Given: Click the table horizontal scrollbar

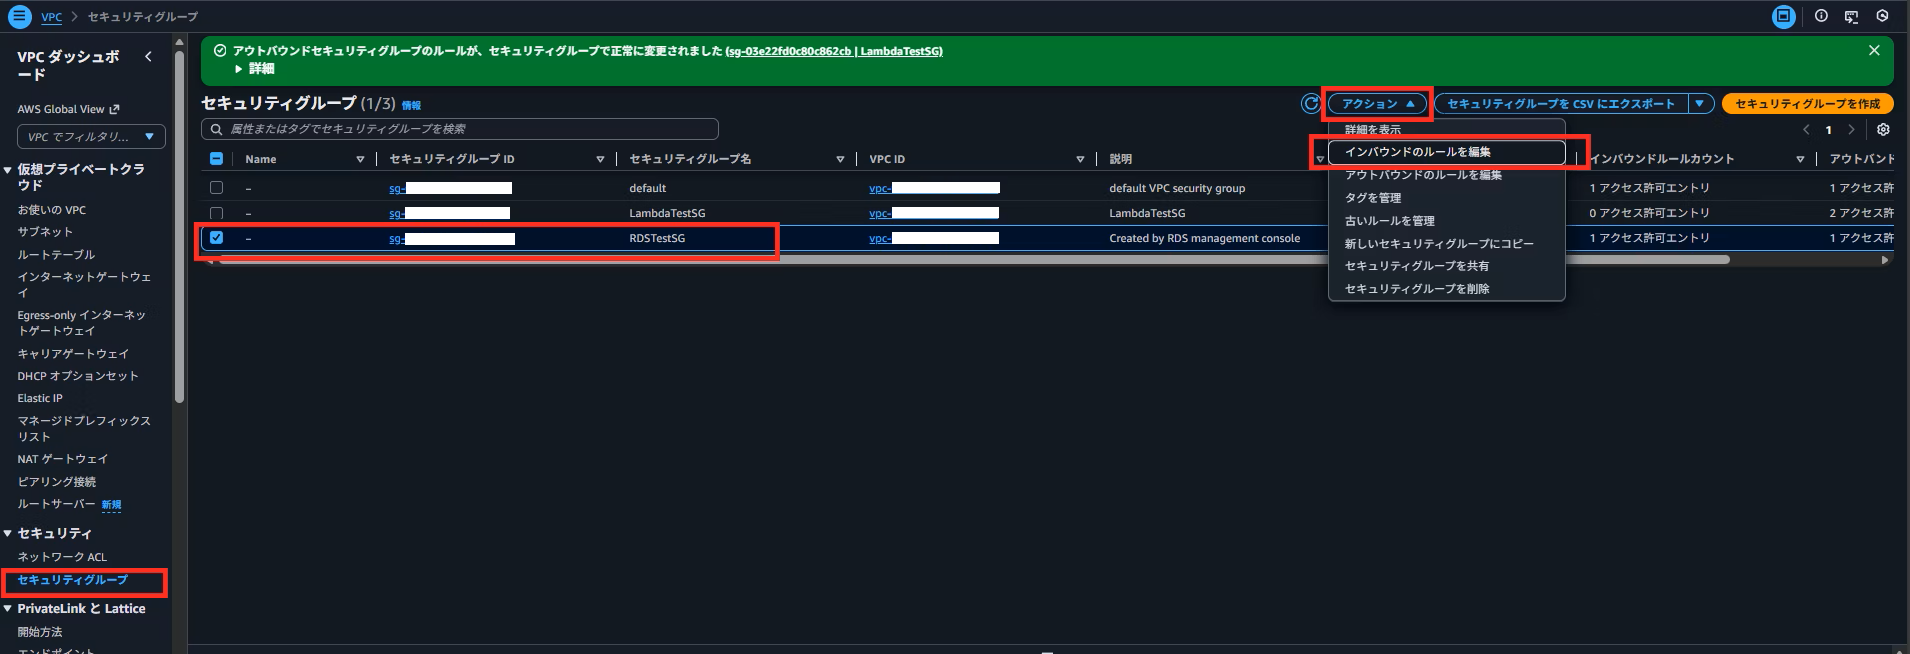Looking at the screenshot, I should 974,260.
